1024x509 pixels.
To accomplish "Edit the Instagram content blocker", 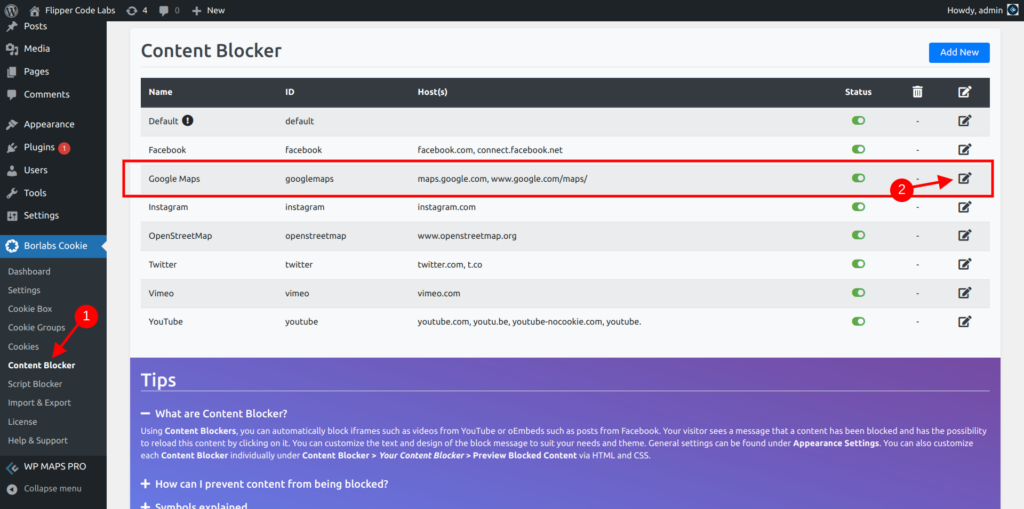I will pos(965,206).
